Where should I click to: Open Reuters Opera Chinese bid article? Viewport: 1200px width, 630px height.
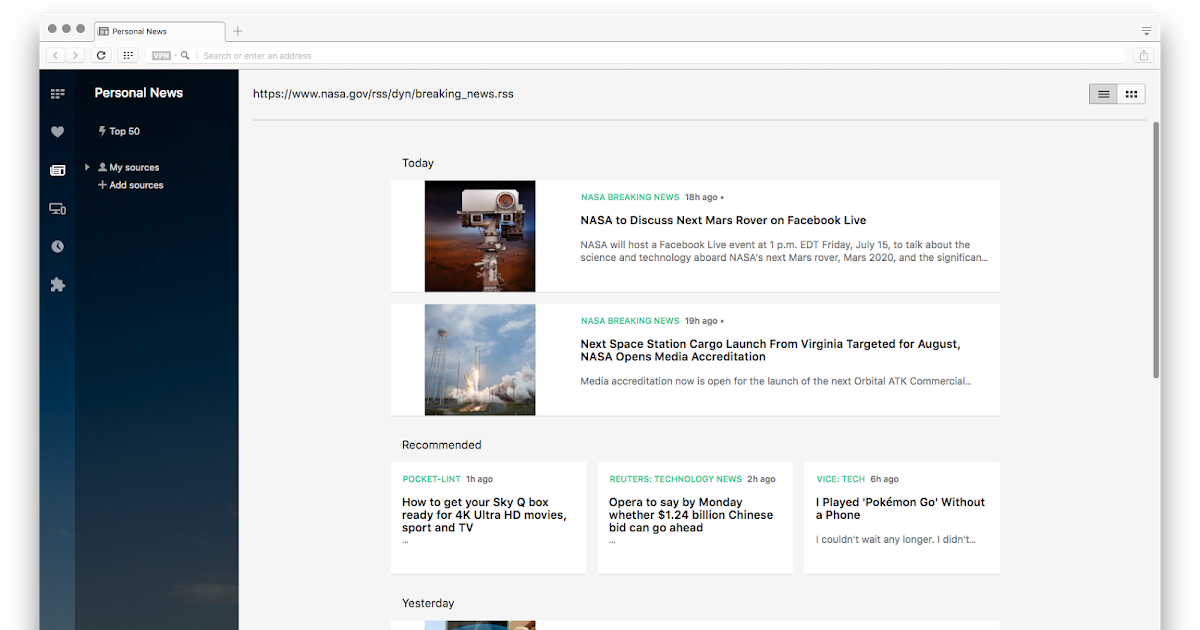tap(695, 517)
